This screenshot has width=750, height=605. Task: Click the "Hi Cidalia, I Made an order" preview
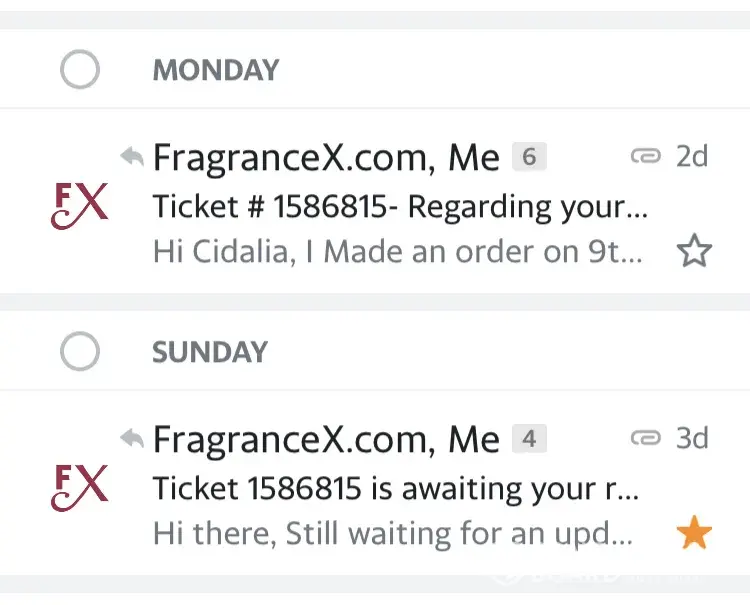point(397,252)
